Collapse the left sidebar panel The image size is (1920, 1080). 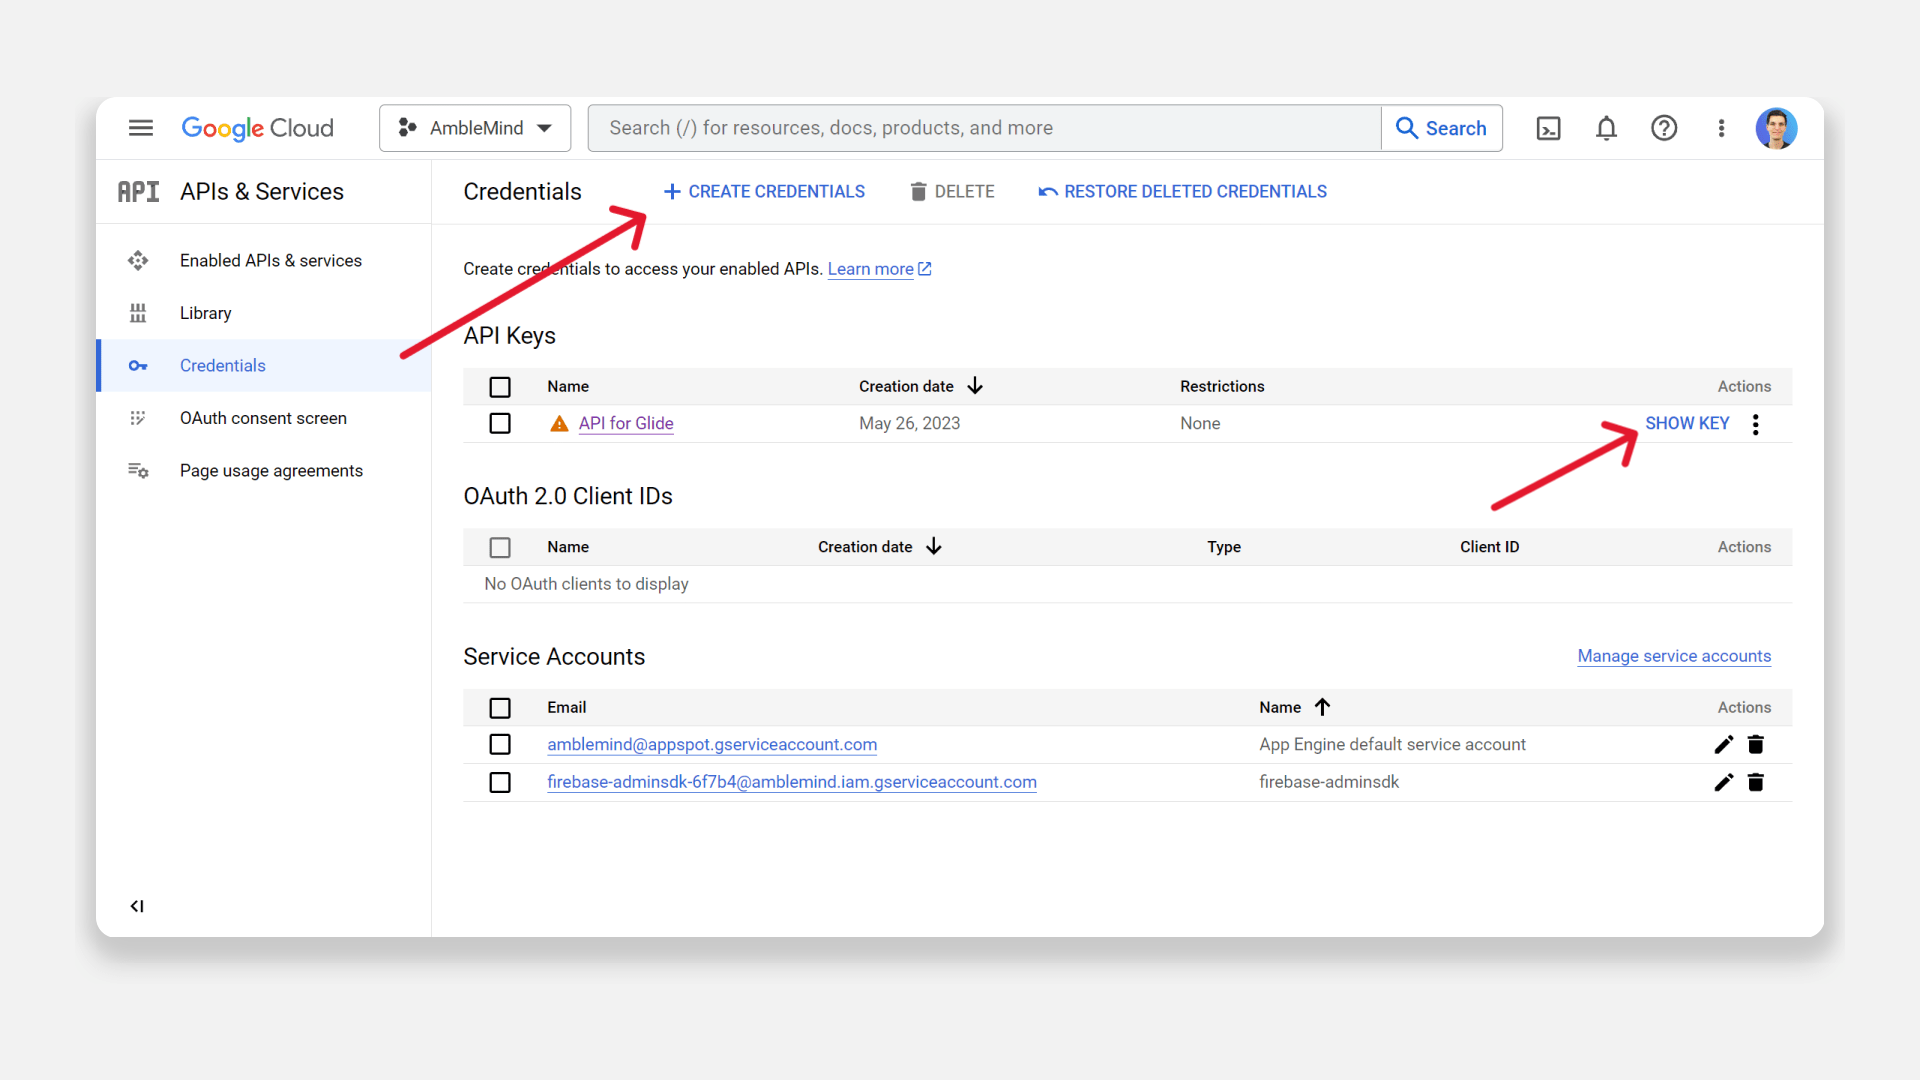137,906
